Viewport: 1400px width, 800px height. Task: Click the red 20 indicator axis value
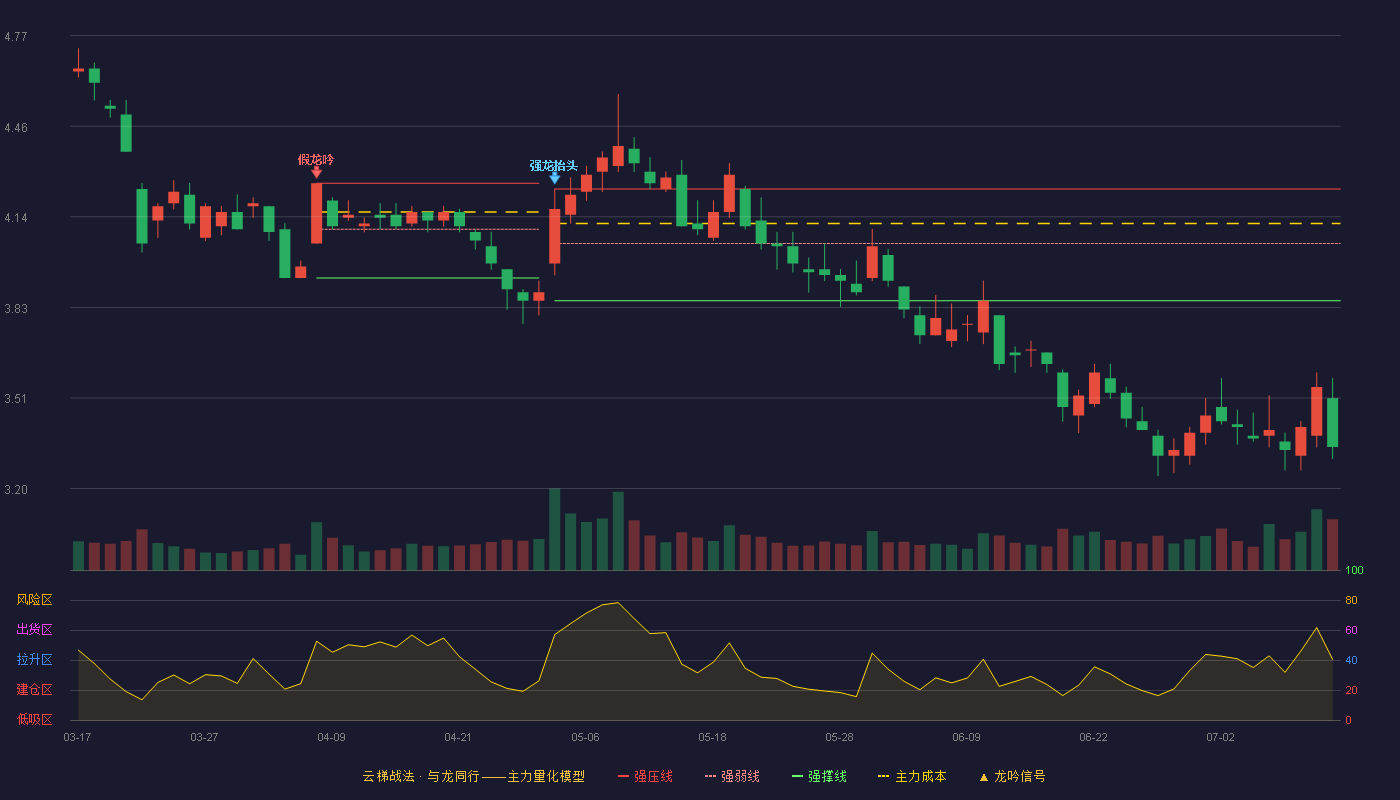coord(1351,690)
